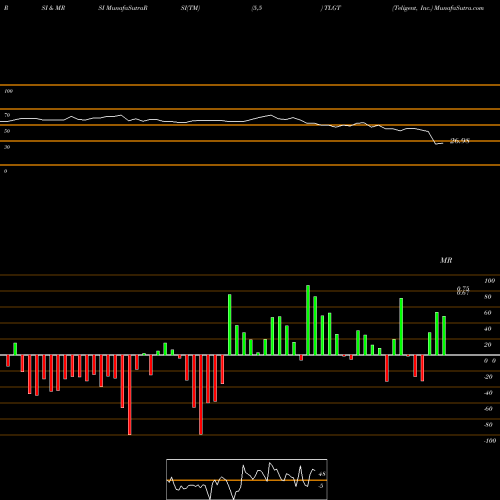Click the 0 label on the RSI axis

click(5, 171)
